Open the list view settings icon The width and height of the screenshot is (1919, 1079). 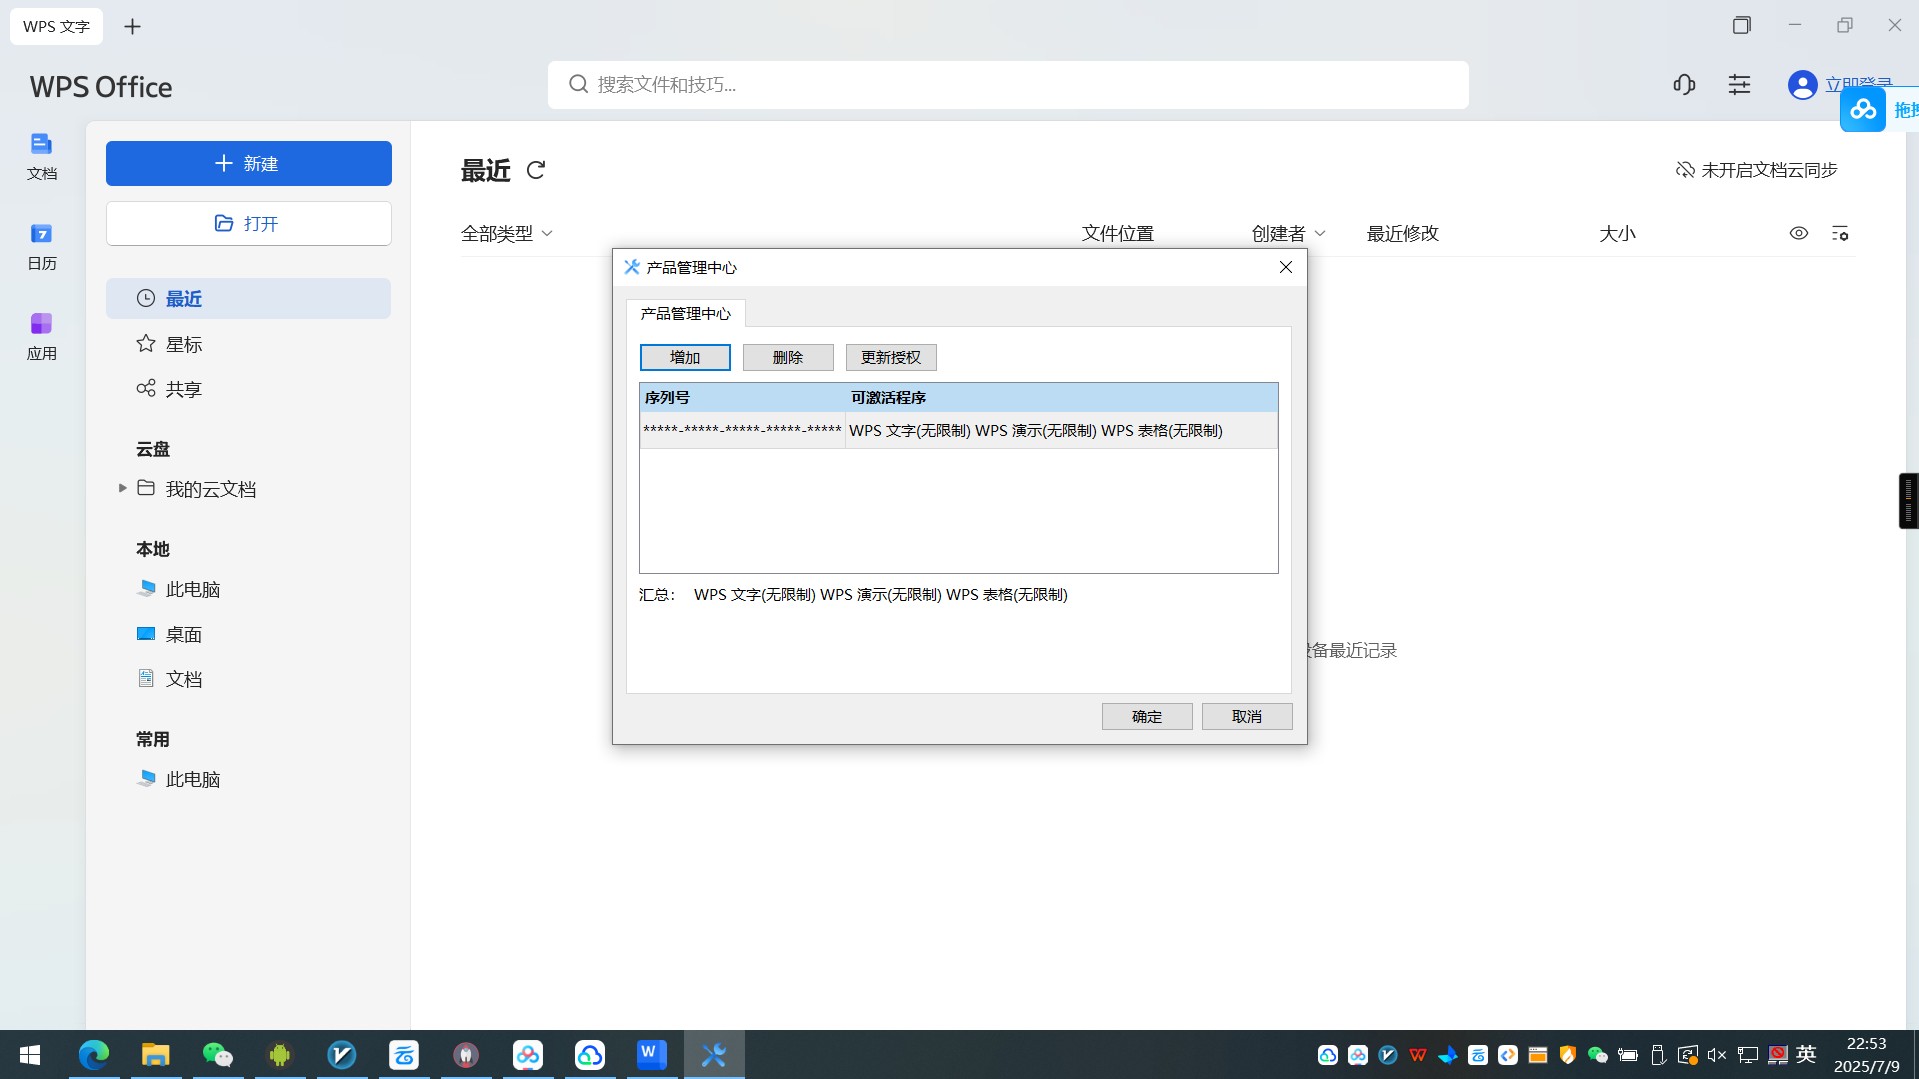tap(1839, 233)
